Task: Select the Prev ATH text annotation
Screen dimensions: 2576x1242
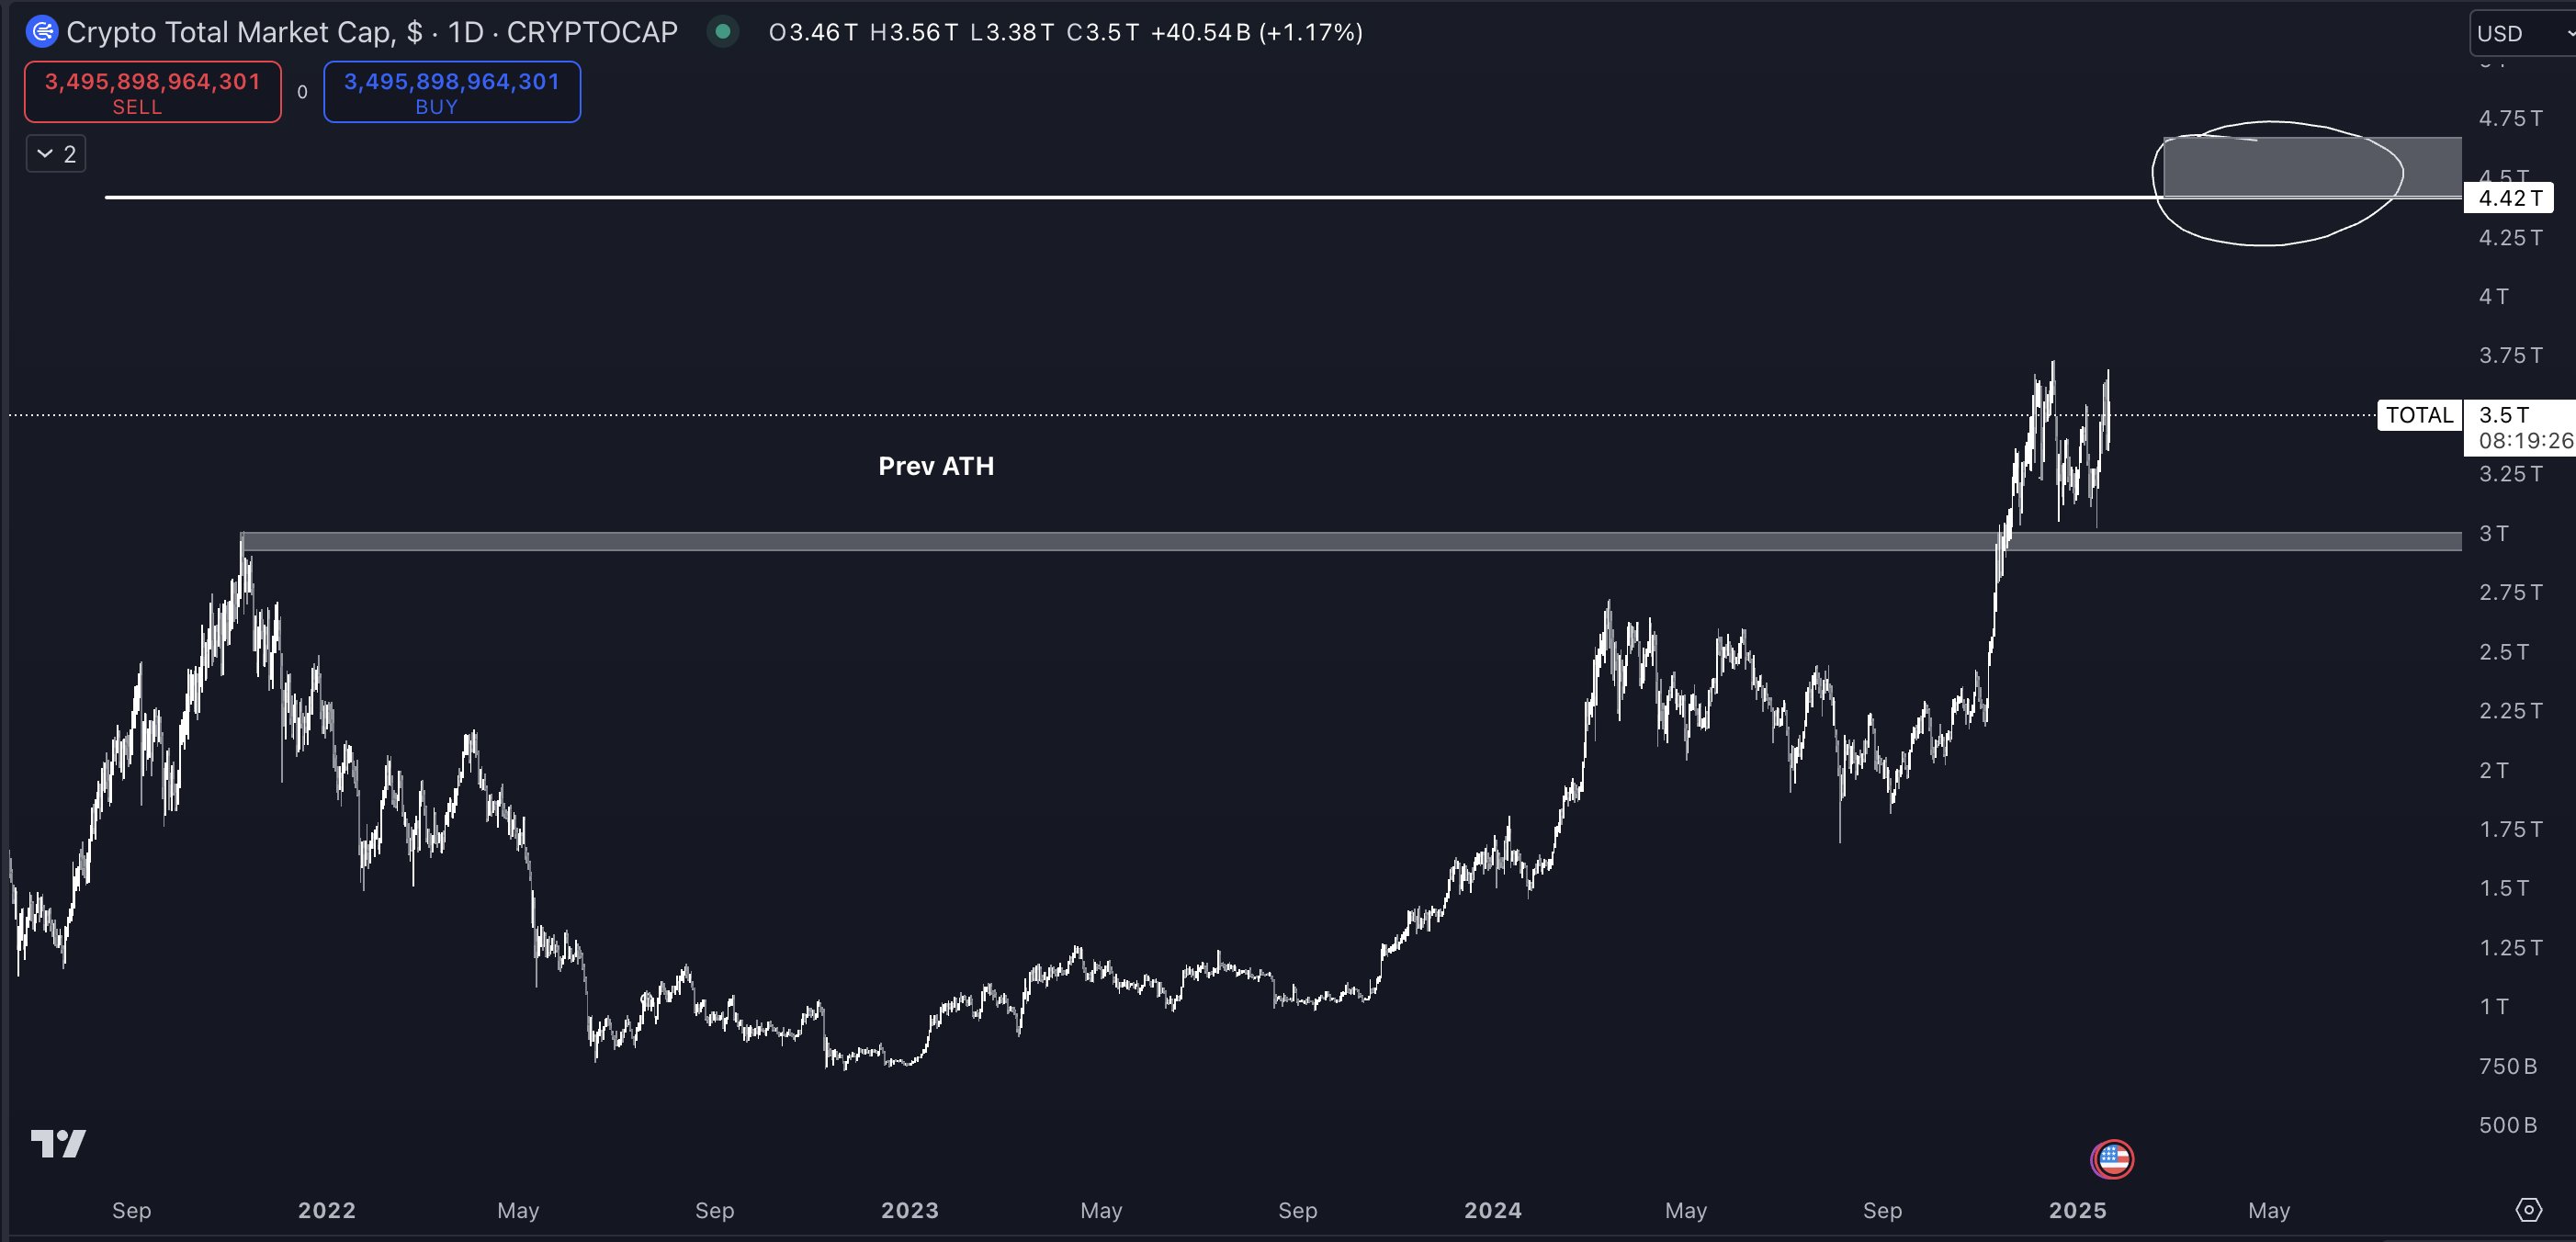Action: coord(936,466)
